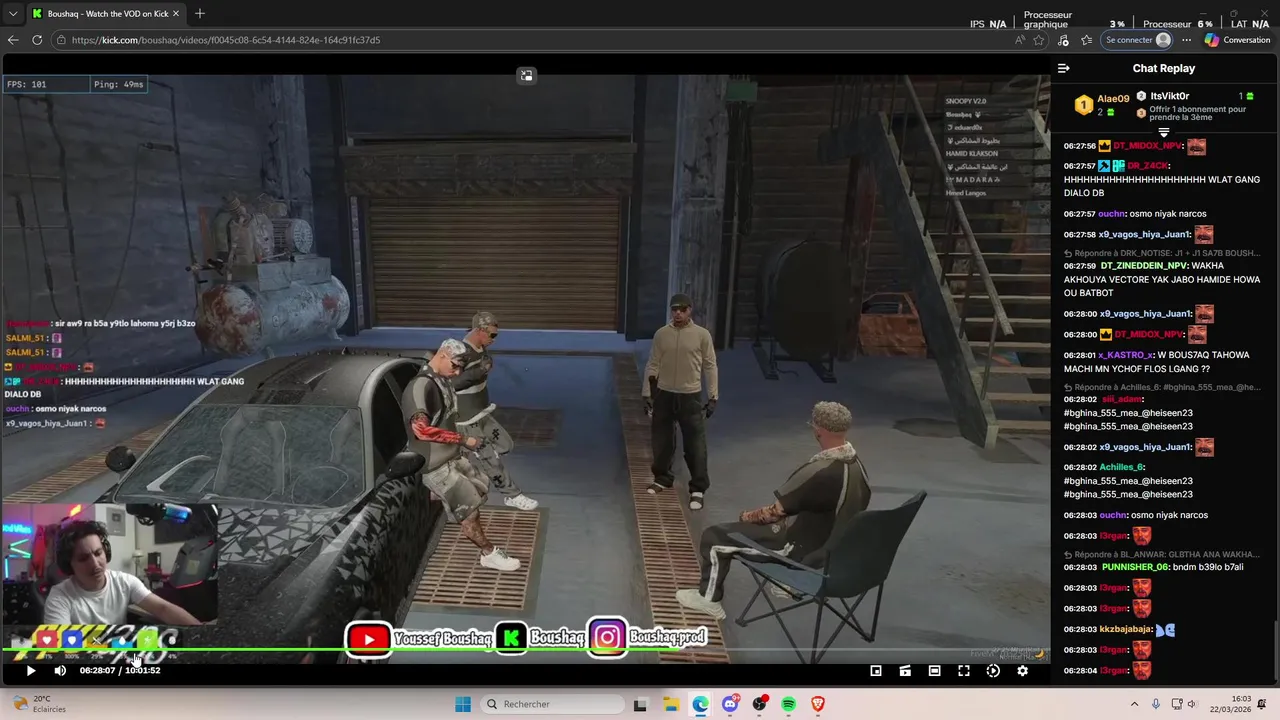Open File Explorer from the taskbar

pos(671,704)
